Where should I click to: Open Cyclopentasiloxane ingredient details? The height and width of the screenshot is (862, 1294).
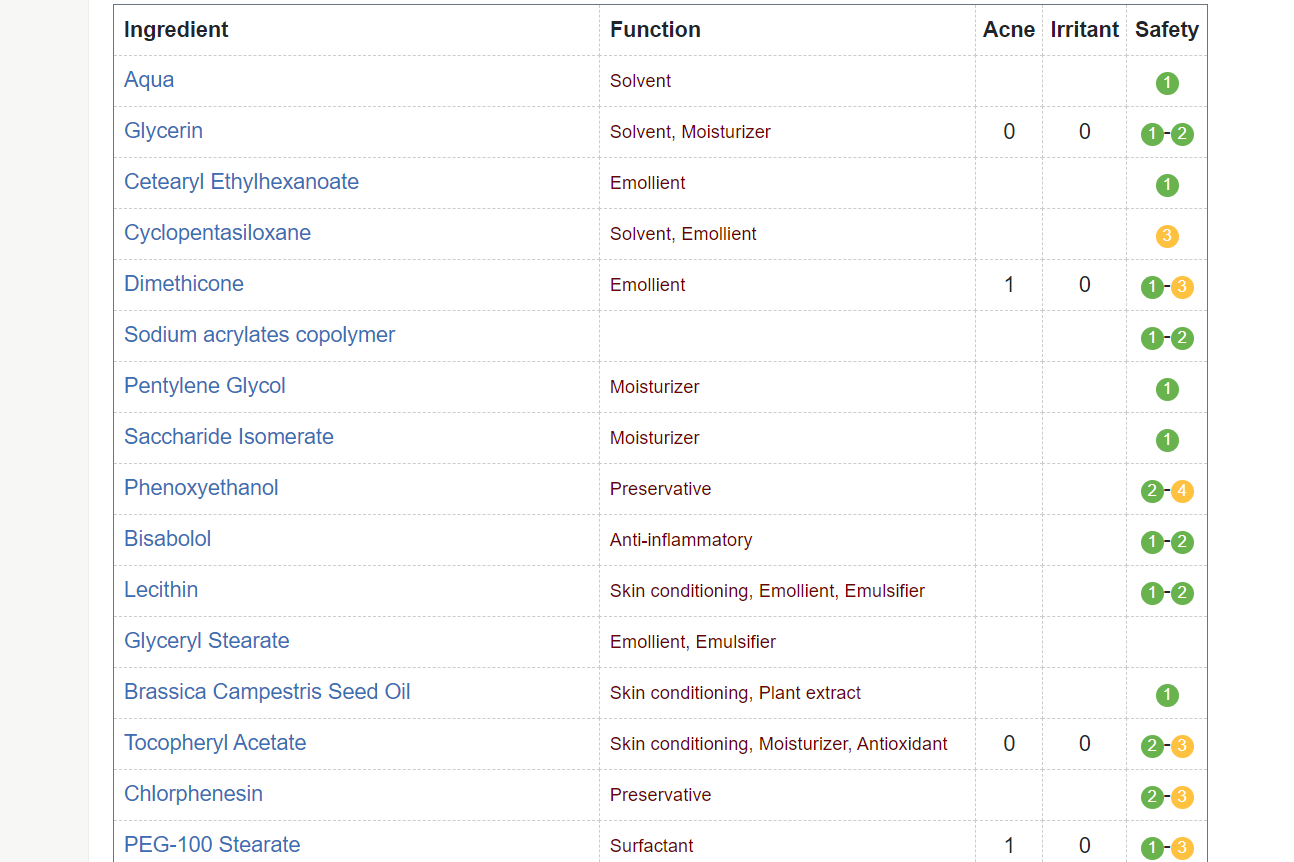(217, 233)
